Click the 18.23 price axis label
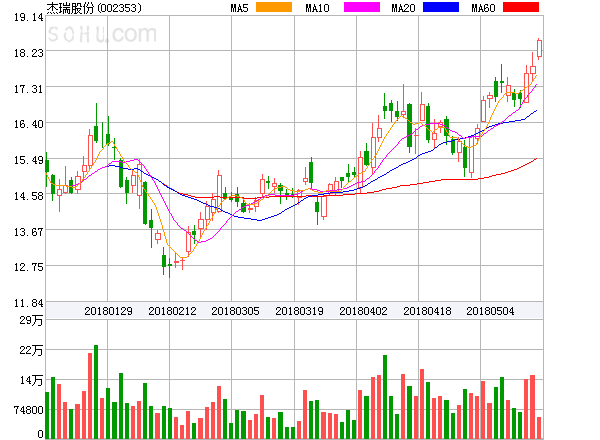Image resolution: width=600 pixels, height=440 pixels. coord(29,53)
